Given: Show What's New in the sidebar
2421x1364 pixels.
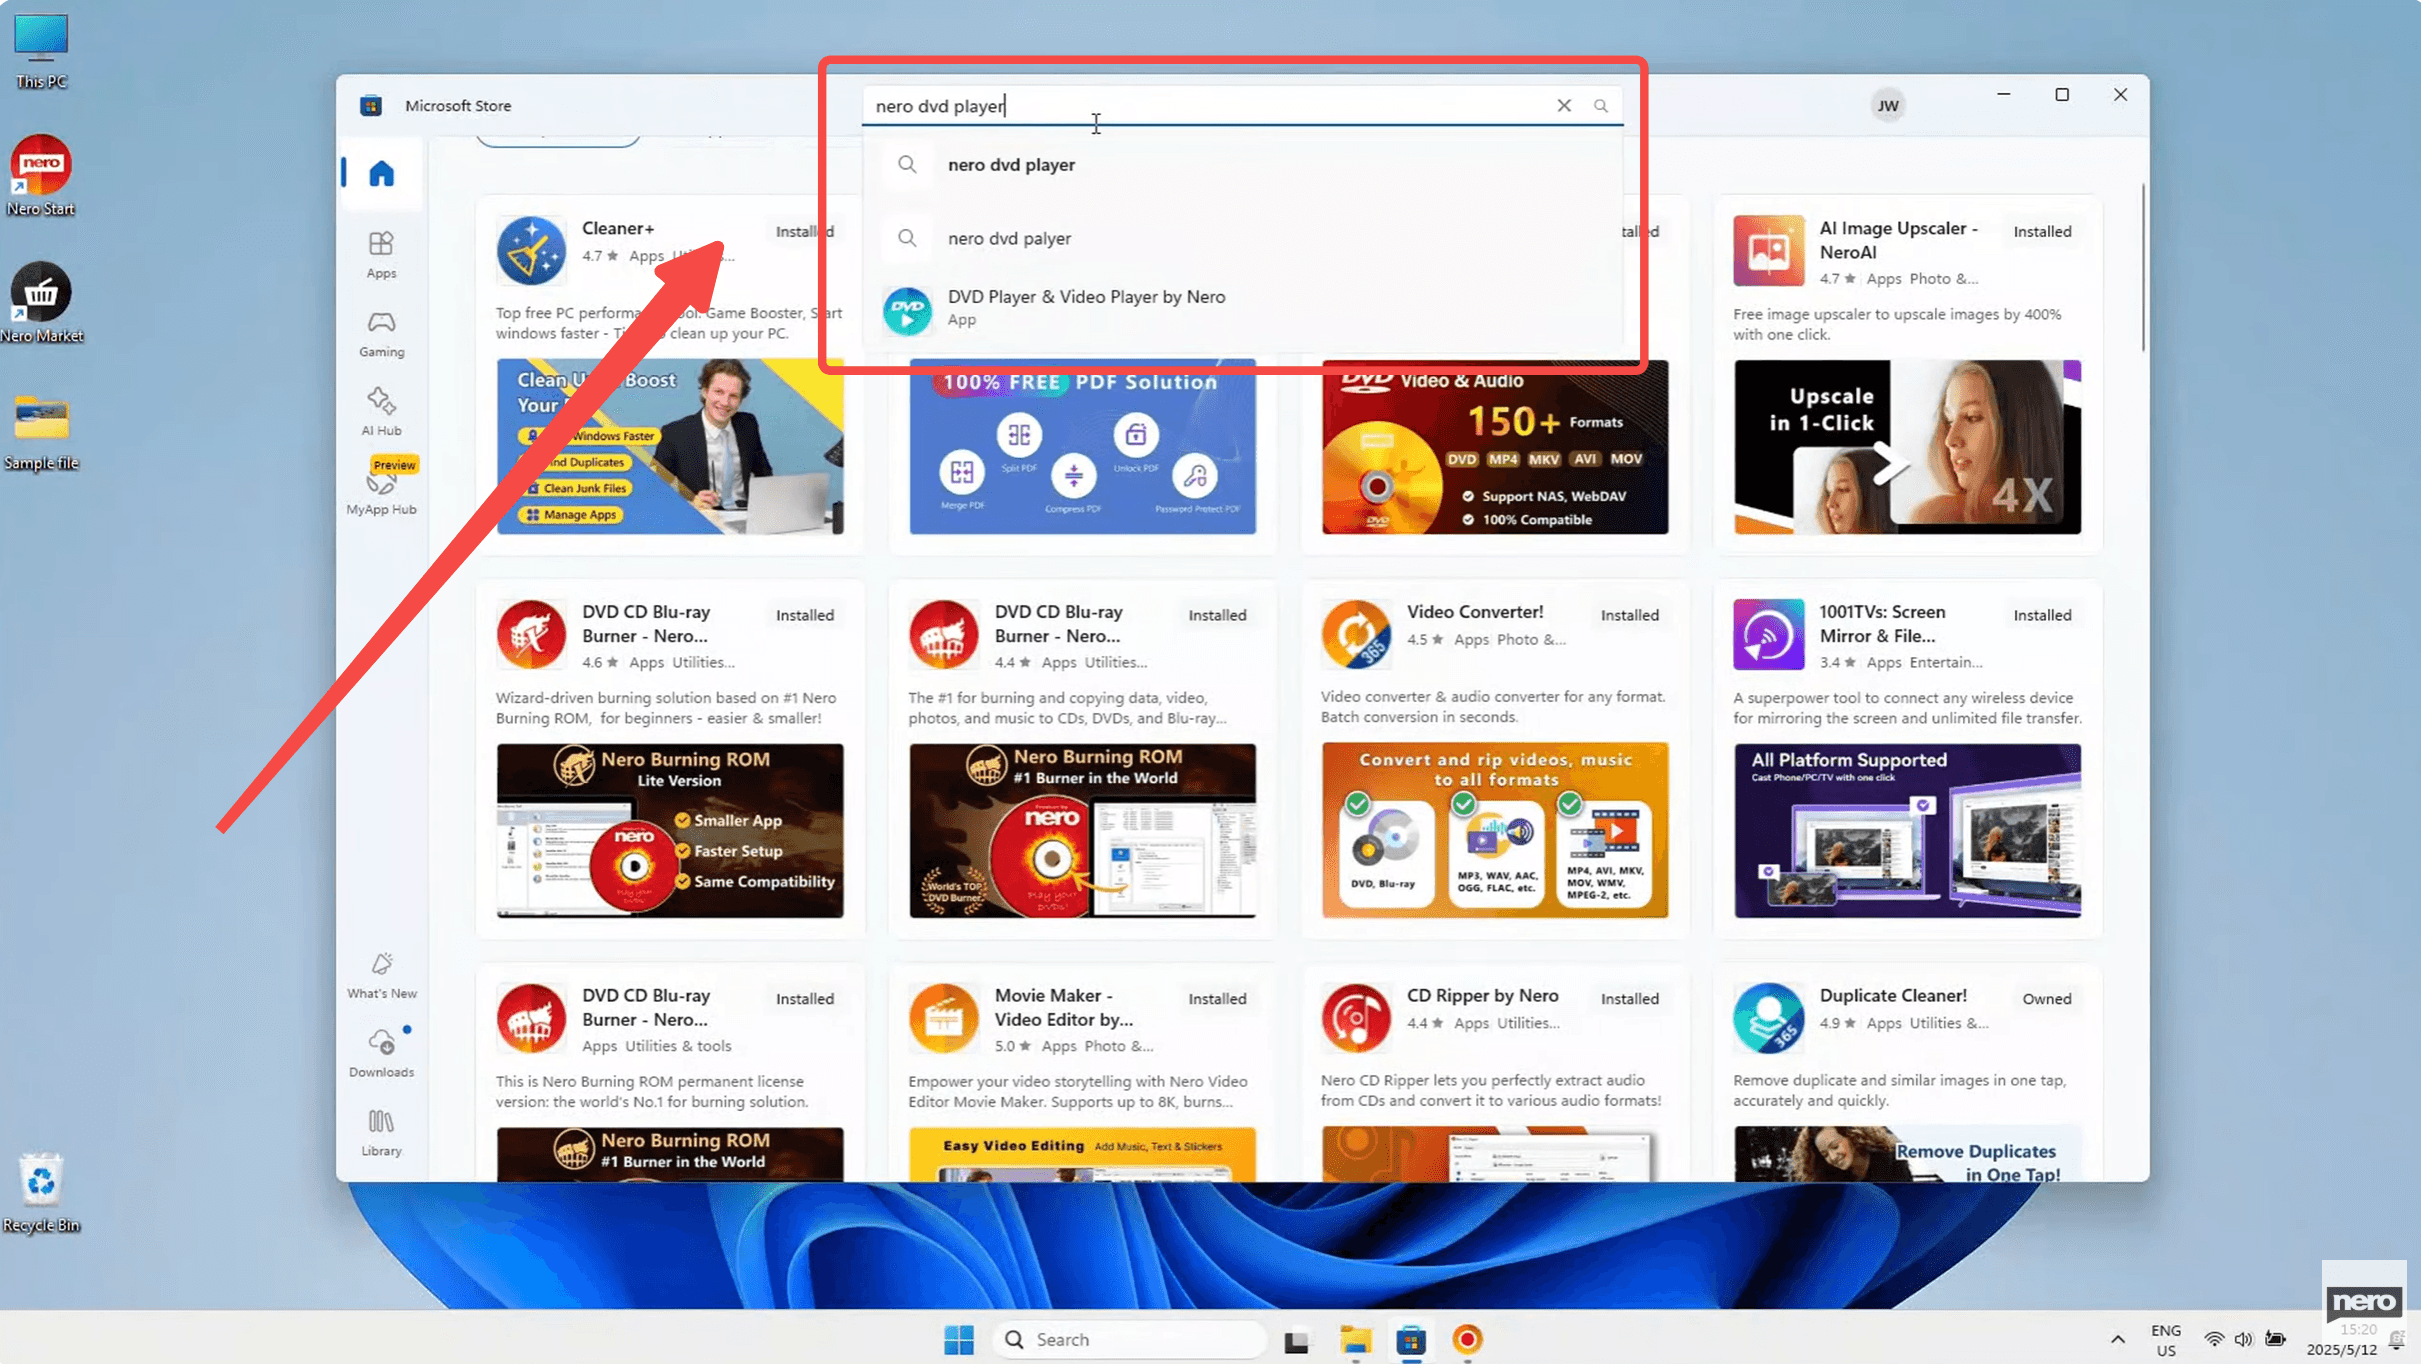Looking at the screenshot, I should [x=381, y=975].
